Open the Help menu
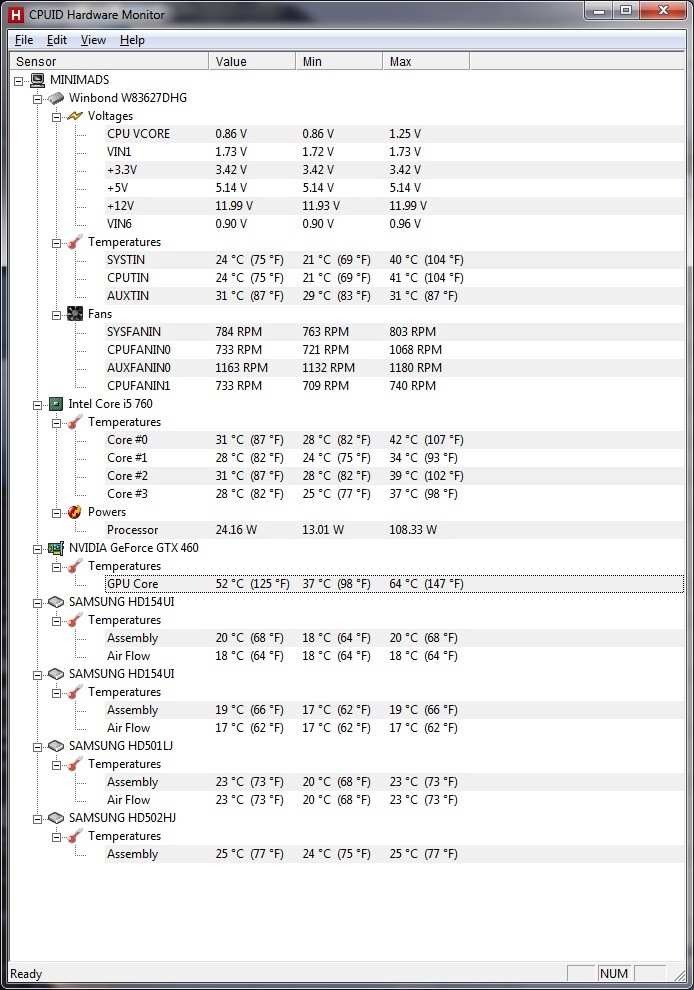This screenshot has width=694, height=990. tap(132, 40)
